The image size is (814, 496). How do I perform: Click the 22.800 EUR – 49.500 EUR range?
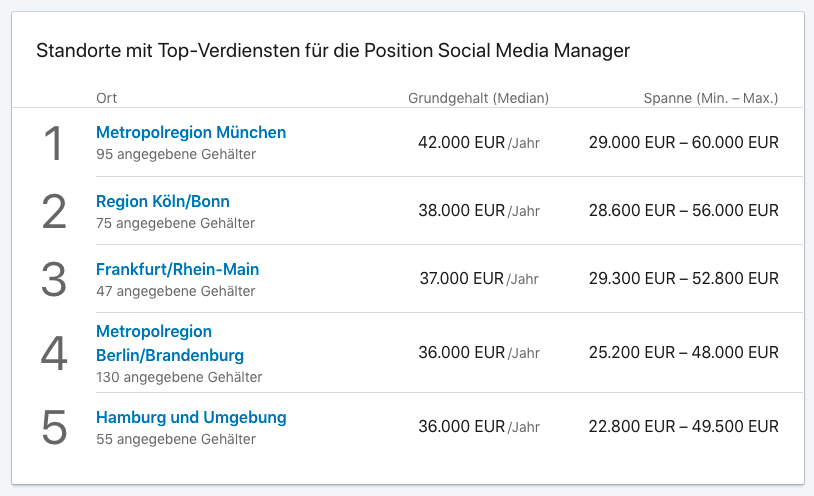(683, 426)
